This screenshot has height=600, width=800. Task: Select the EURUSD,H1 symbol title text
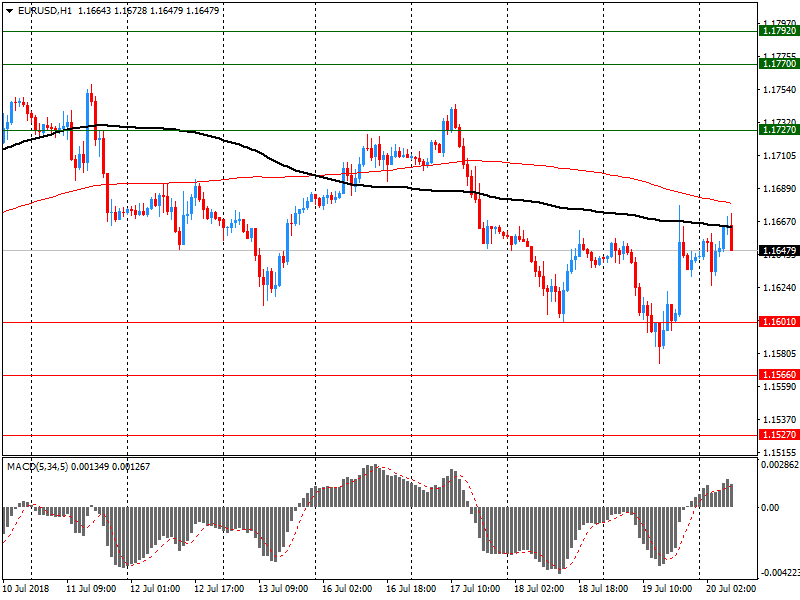click(45, 10)
